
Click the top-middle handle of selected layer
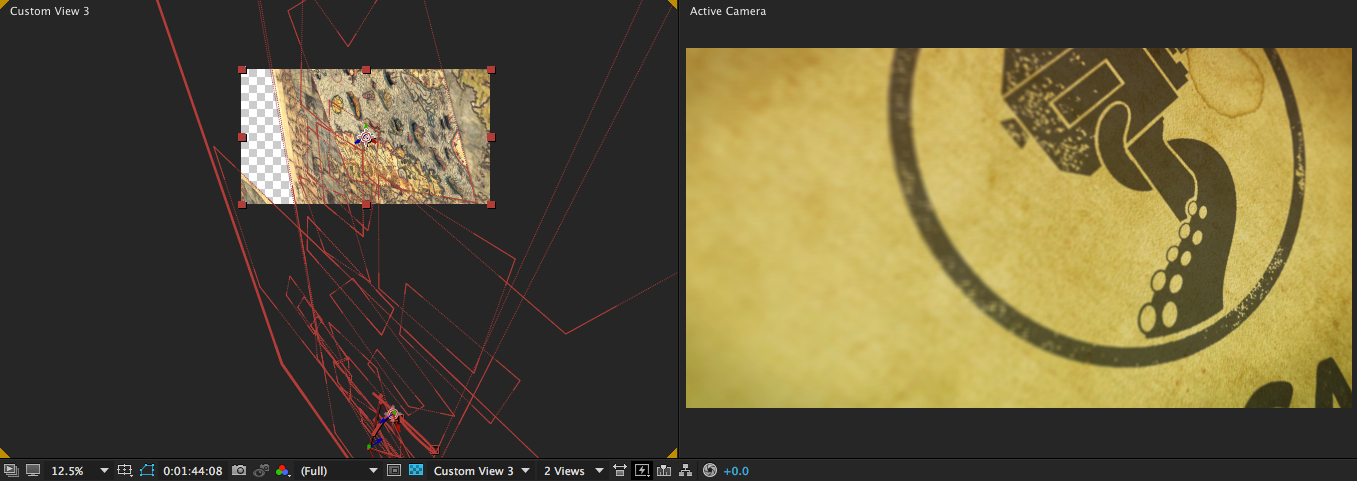(x=366, y=70)
